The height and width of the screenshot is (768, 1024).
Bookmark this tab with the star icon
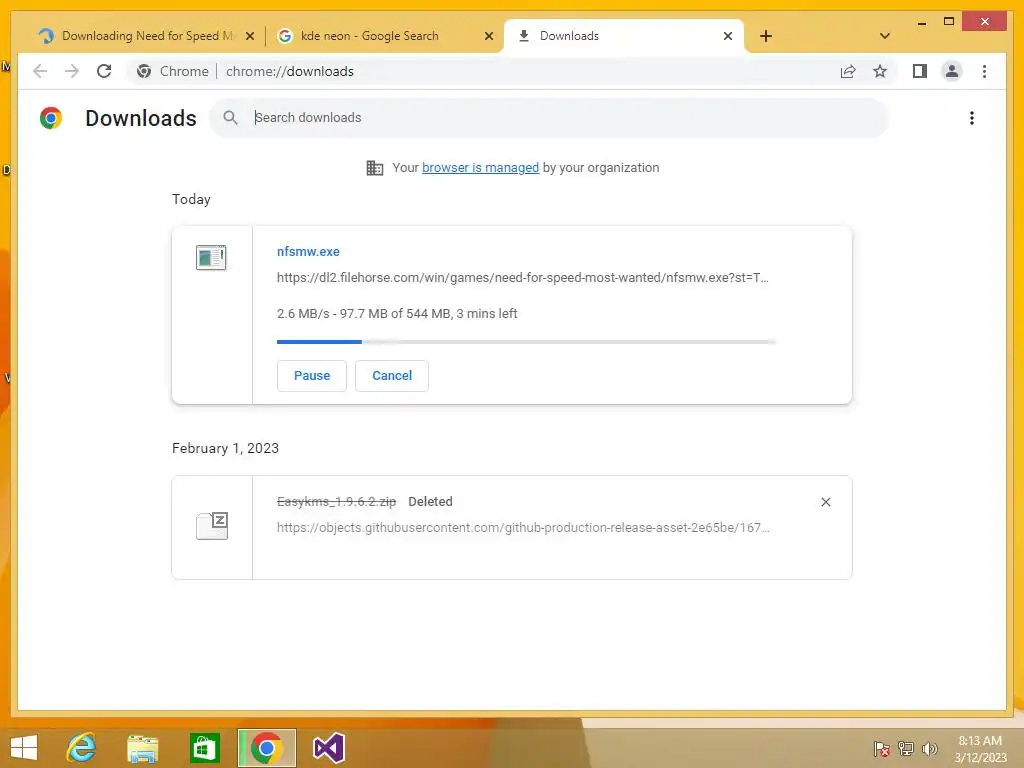coord(880,71)
